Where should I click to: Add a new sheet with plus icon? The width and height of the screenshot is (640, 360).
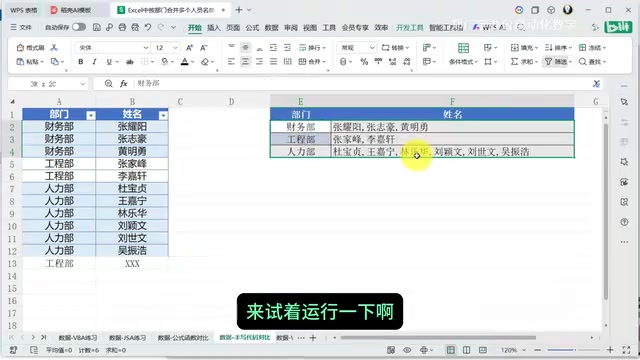(x=313, y=338)
